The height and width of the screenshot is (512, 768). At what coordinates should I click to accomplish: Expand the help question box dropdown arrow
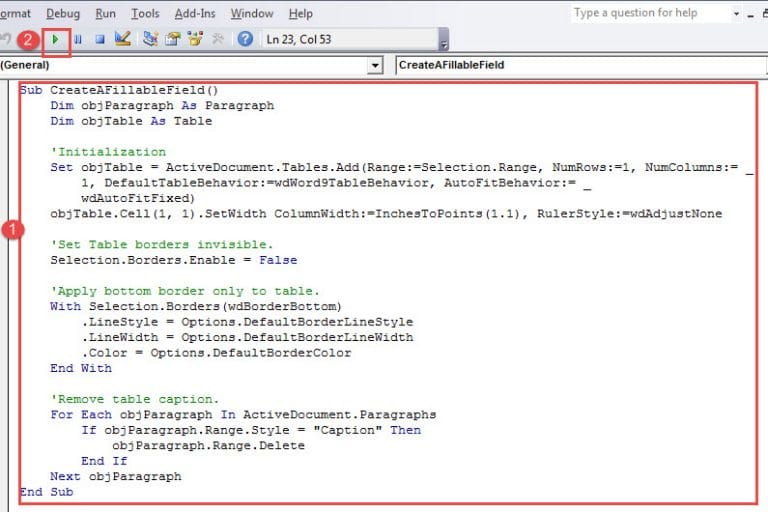tap(737, 14)
